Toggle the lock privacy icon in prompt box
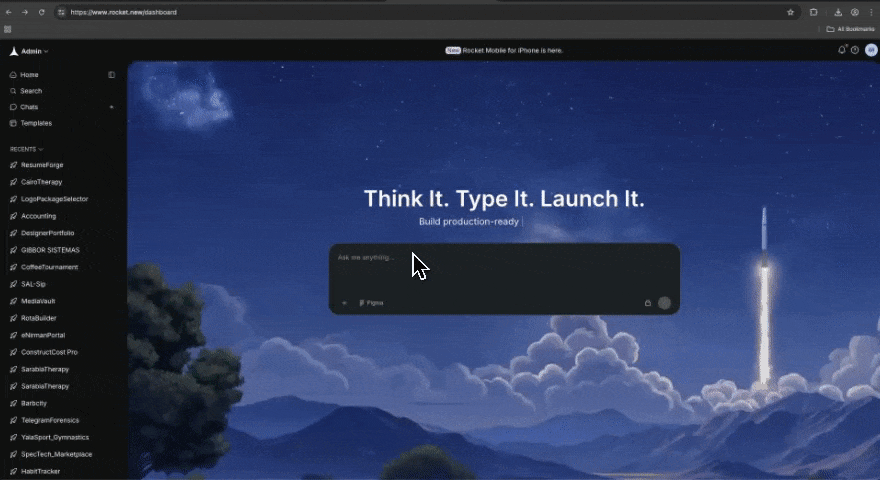The height and width of the screenshot is (480, 880). click(x=648, y=303)
